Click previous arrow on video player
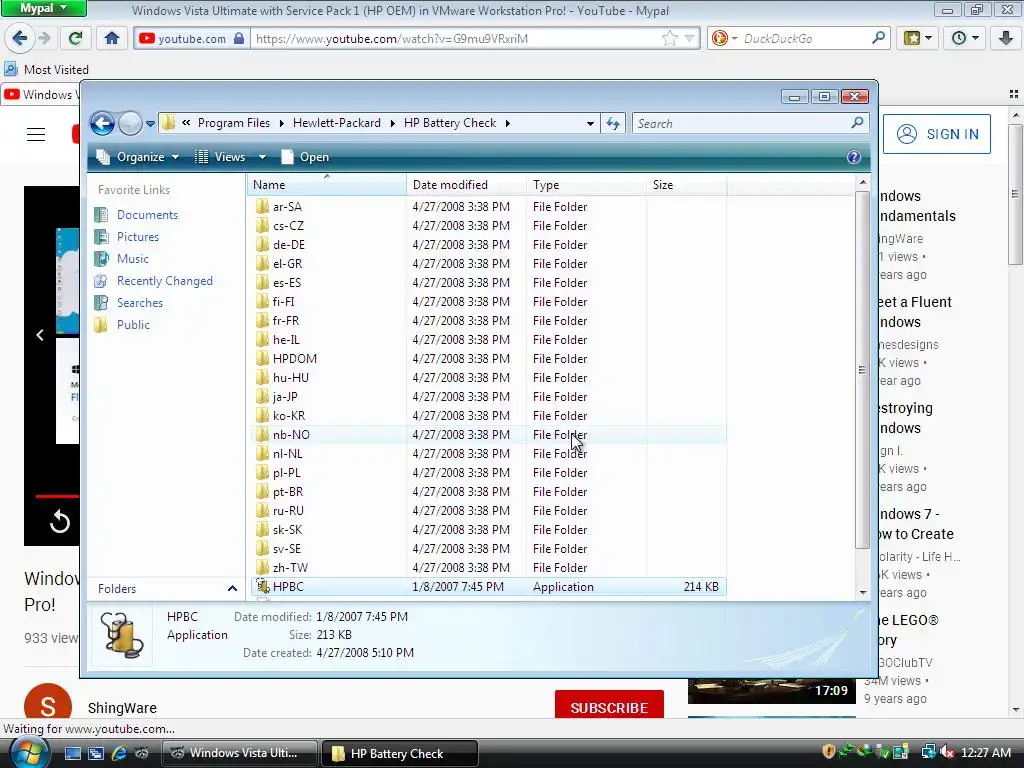 pos(40,335)
